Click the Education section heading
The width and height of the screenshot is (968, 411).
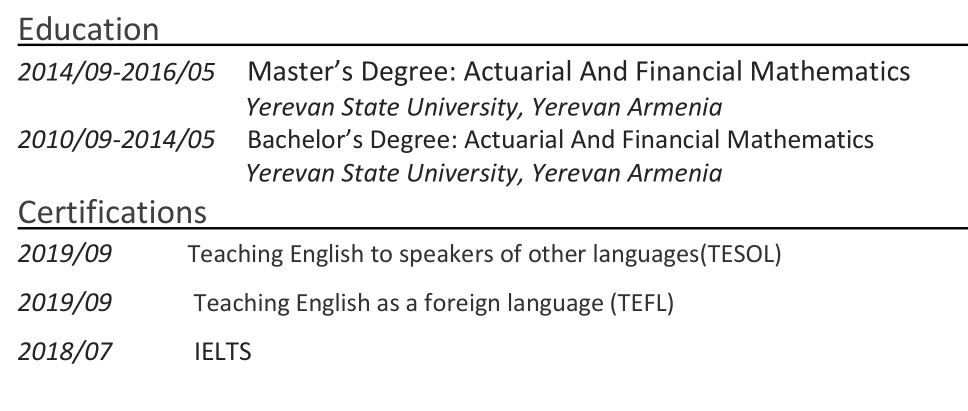pos(89,28)
